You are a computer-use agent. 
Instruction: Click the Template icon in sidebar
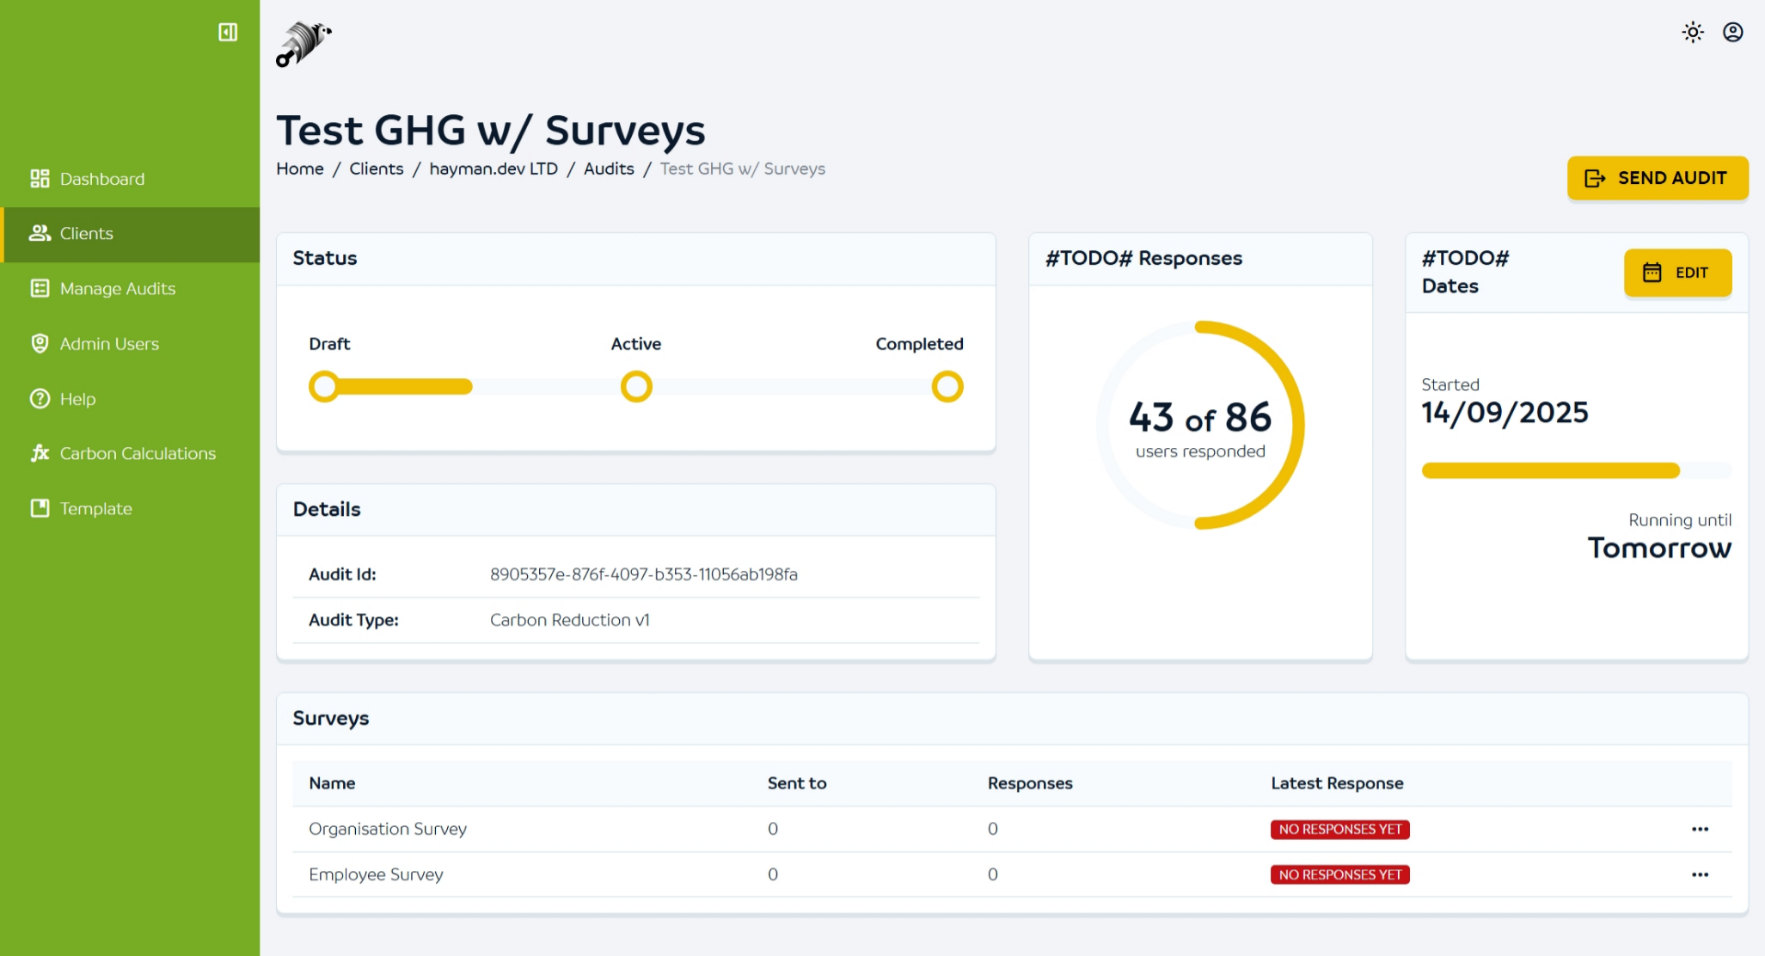click(40, 508)
